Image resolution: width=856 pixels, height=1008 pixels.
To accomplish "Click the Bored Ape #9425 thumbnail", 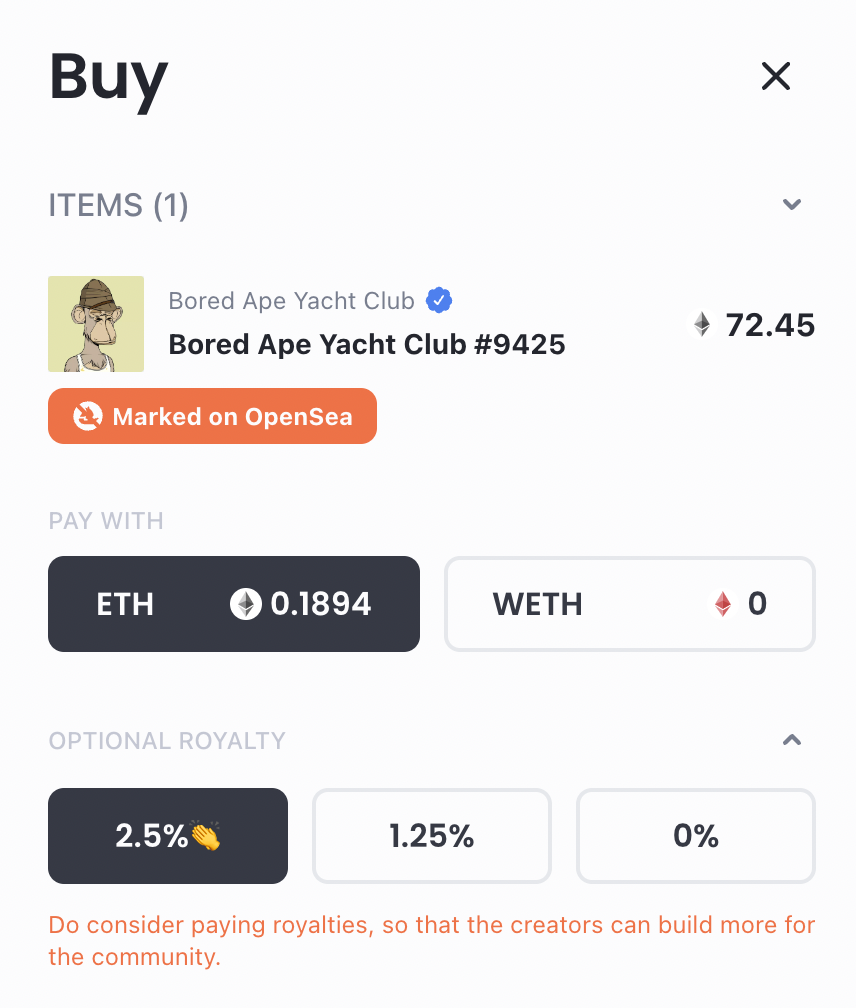I will (96, 324).
